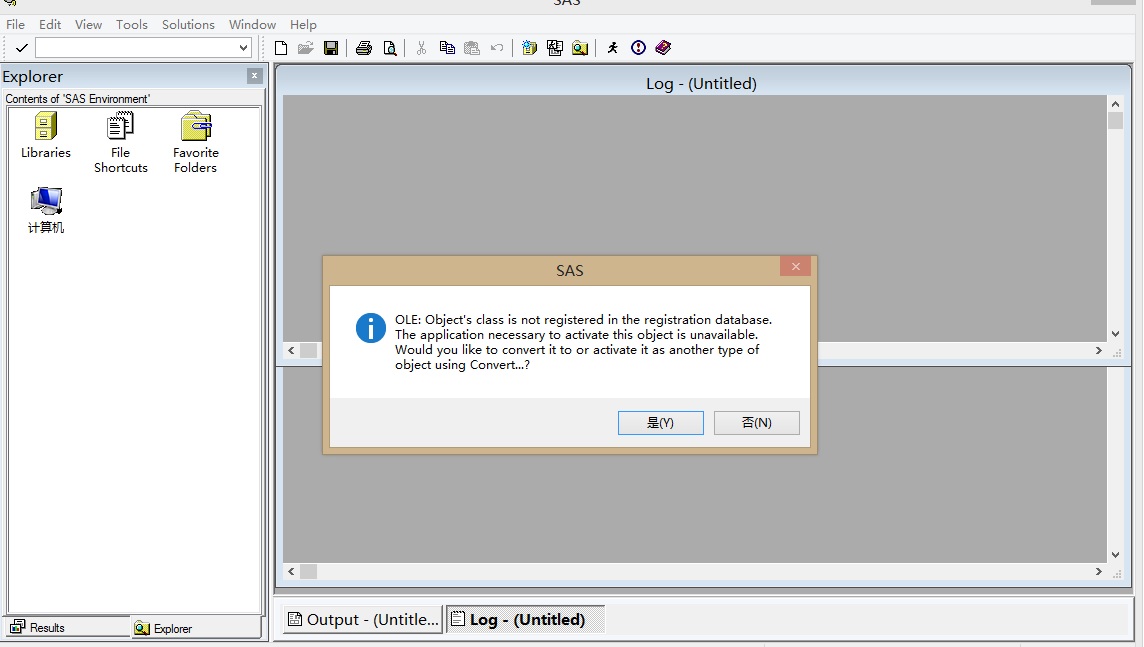Click the Log window scroll up arrow

click(x=1115, y=104)
